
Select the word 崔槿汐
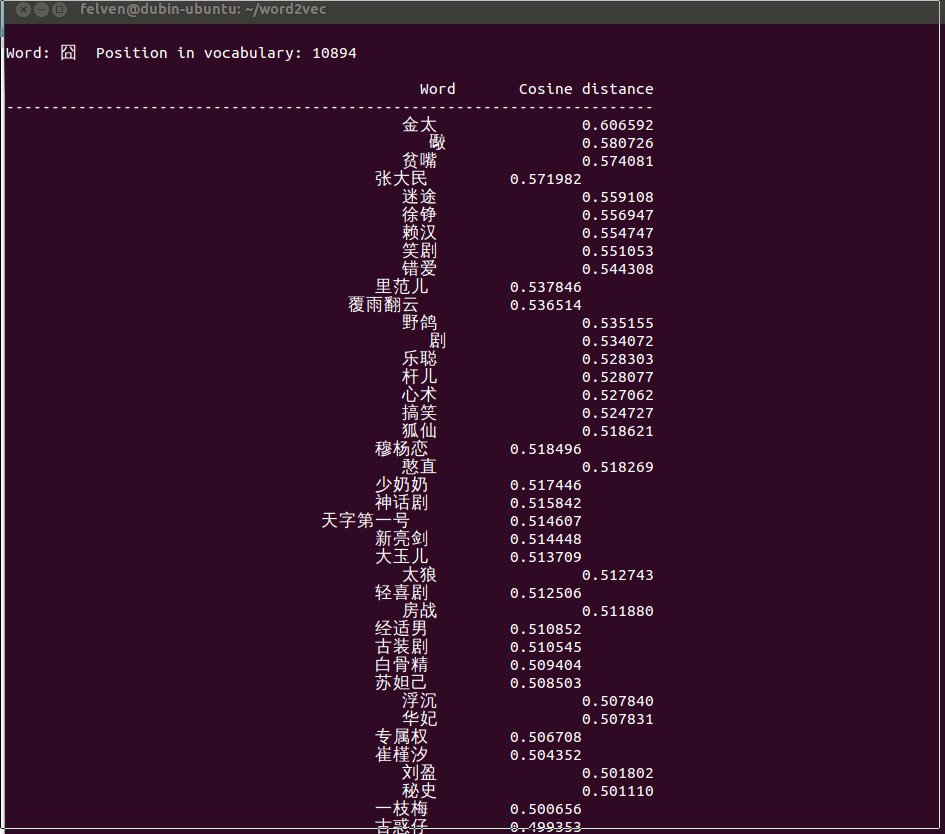[x=401, y=755]
